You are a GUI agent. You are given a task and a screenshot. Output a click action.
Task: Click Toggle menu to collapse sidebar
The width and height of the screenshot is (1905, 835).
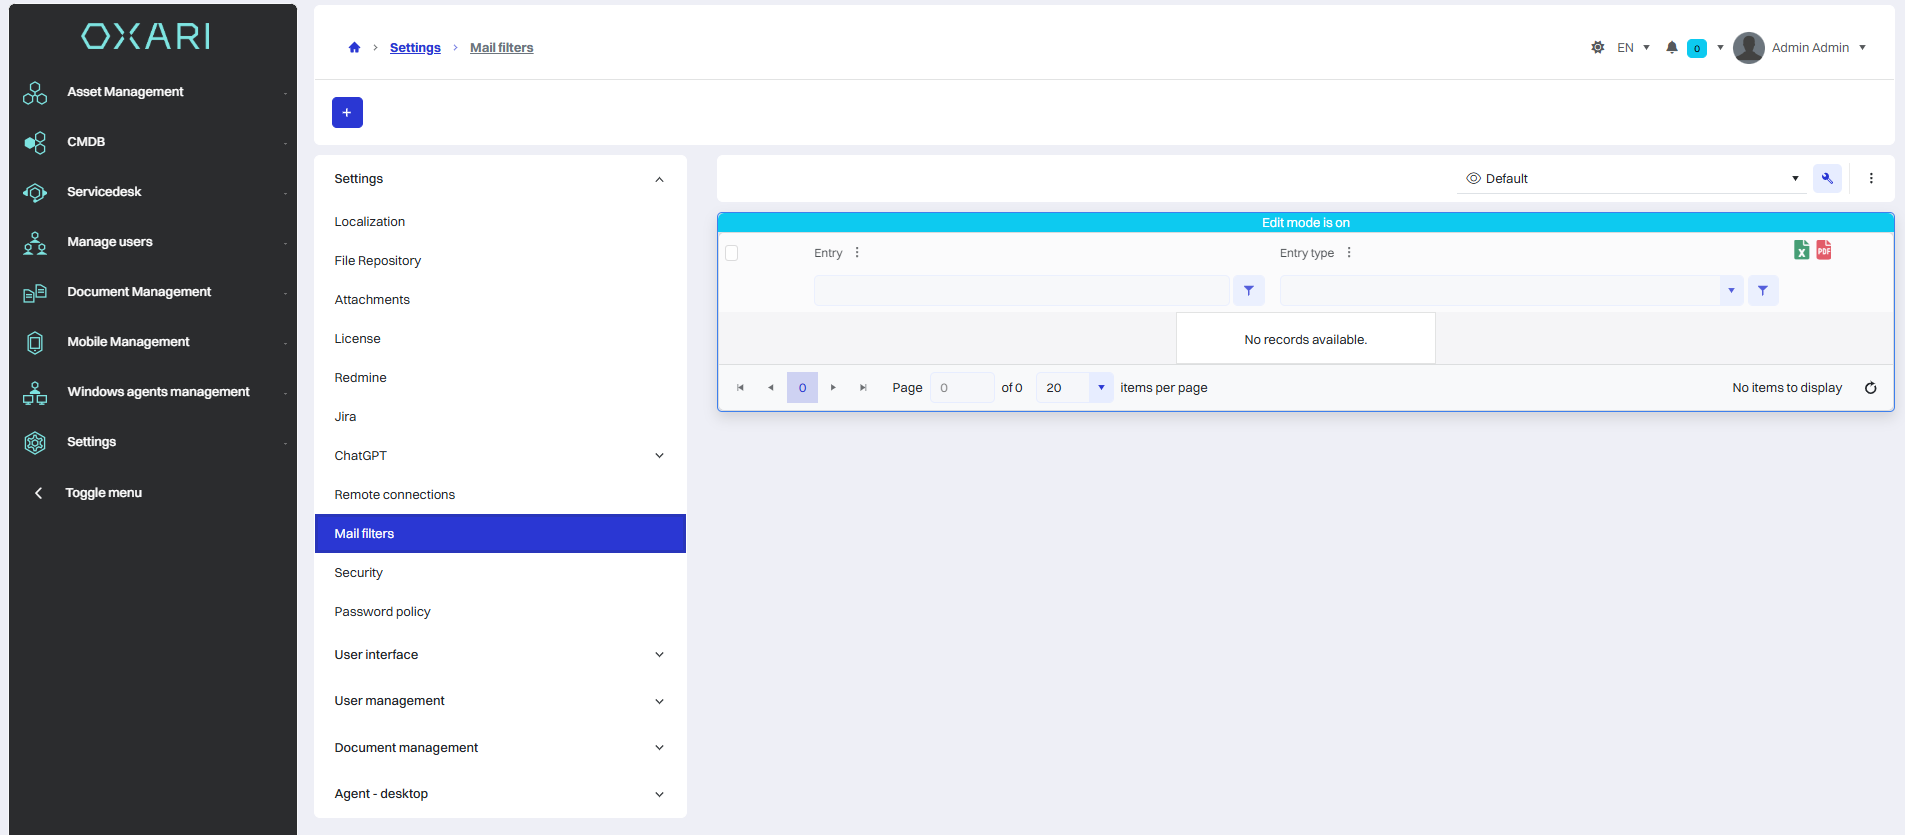(103, 493)
